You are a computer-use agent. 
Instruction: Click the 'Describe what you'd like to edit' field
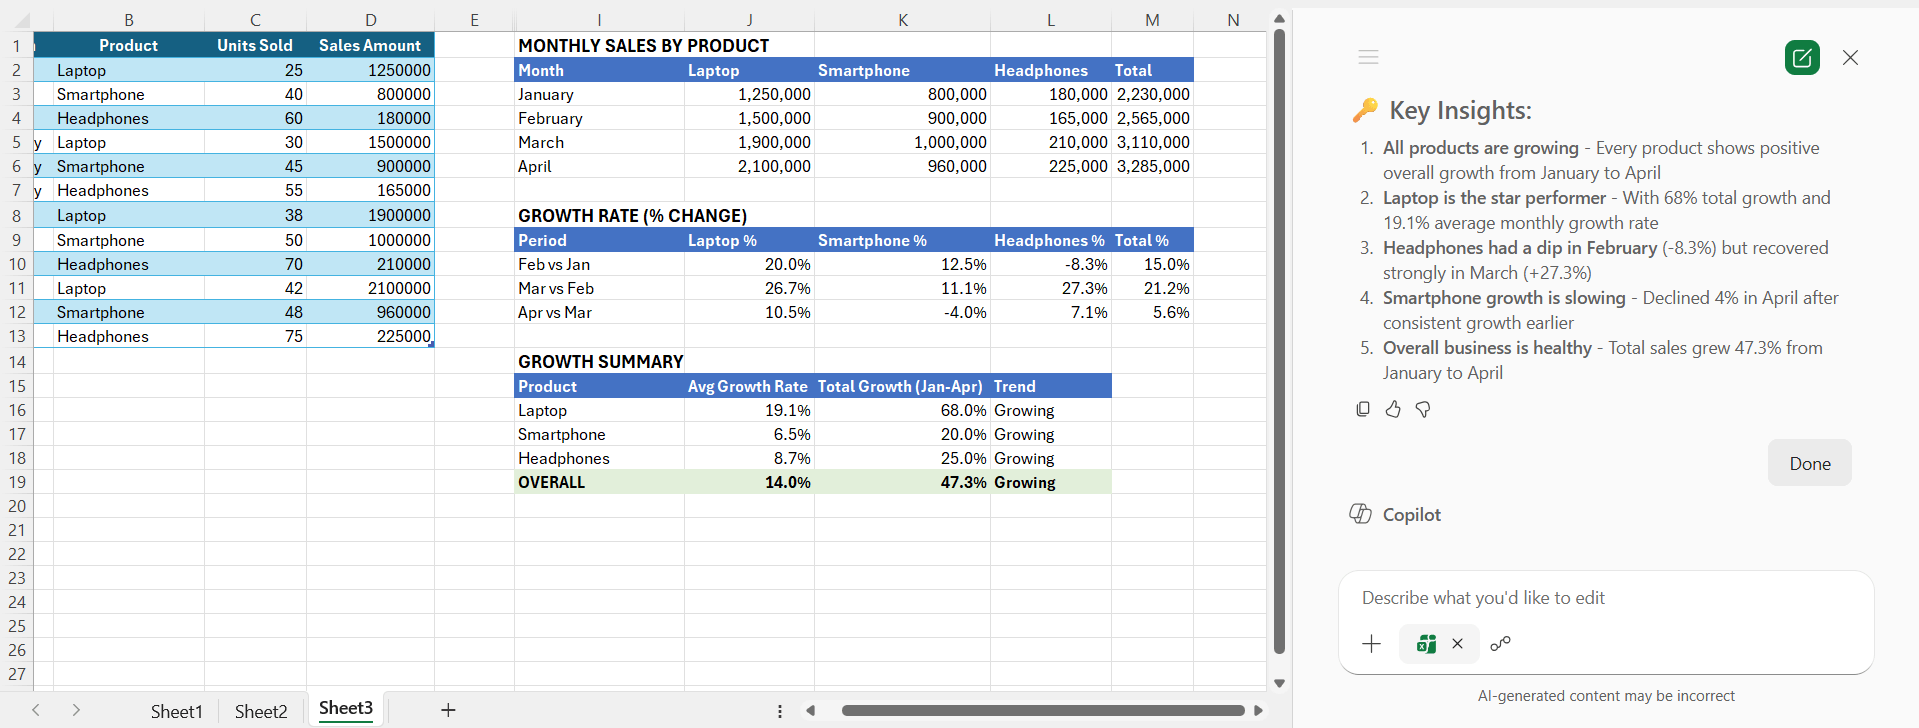(1605, 598)
